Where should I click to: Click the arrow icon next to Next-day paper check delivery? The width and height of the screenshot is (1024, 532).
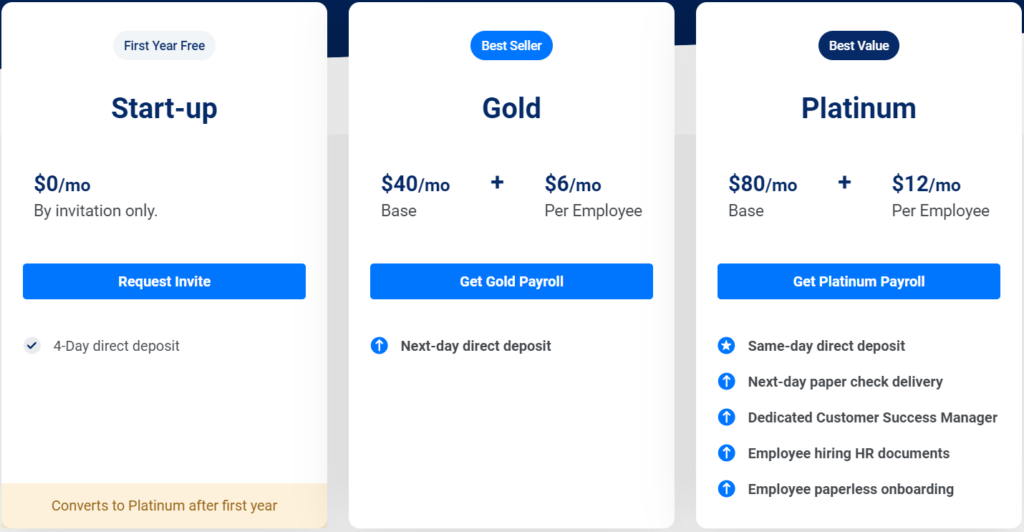(x=726, y=382)
